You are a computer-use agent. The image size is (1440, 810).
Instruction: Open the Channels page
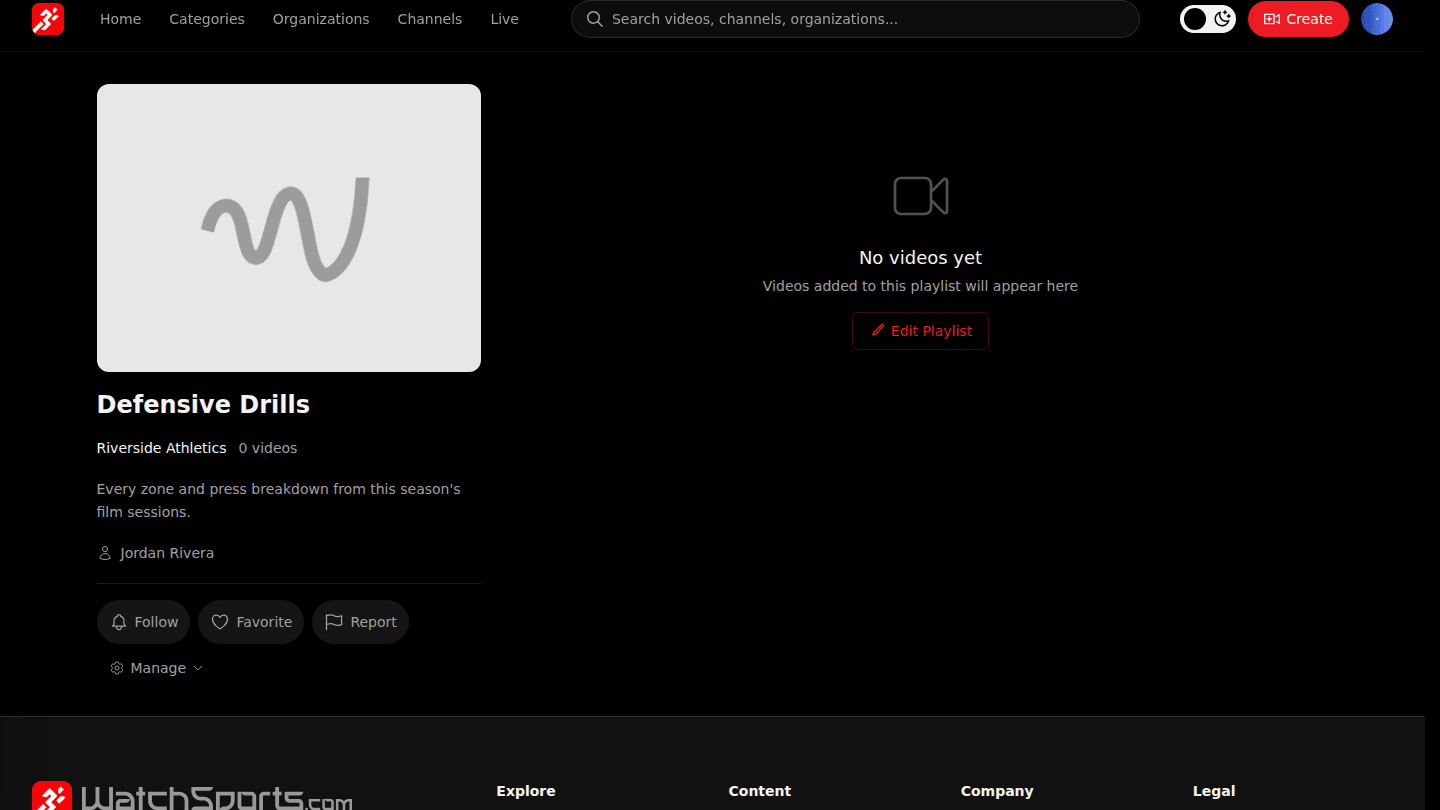pos(430,19)
